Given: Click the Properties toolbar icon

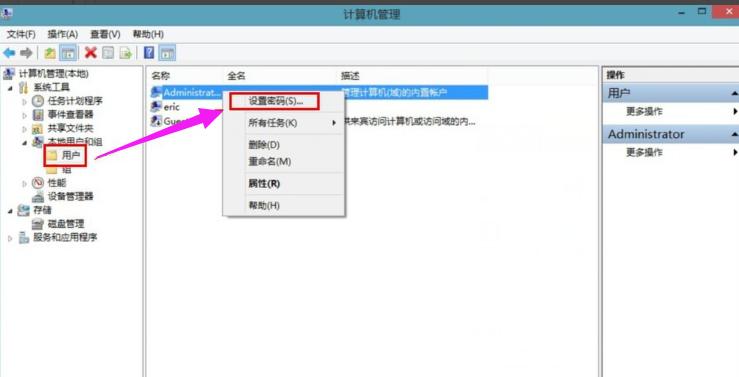Looking at the screenshot, I should click(x=108, y=53).
